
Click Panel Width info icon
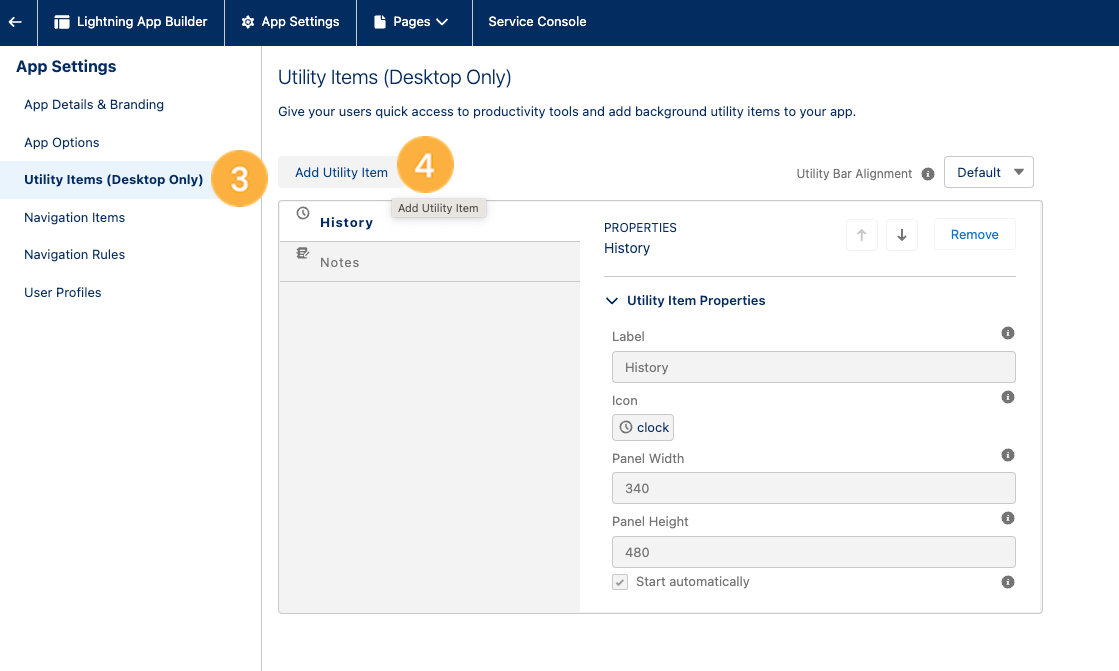1008,455
